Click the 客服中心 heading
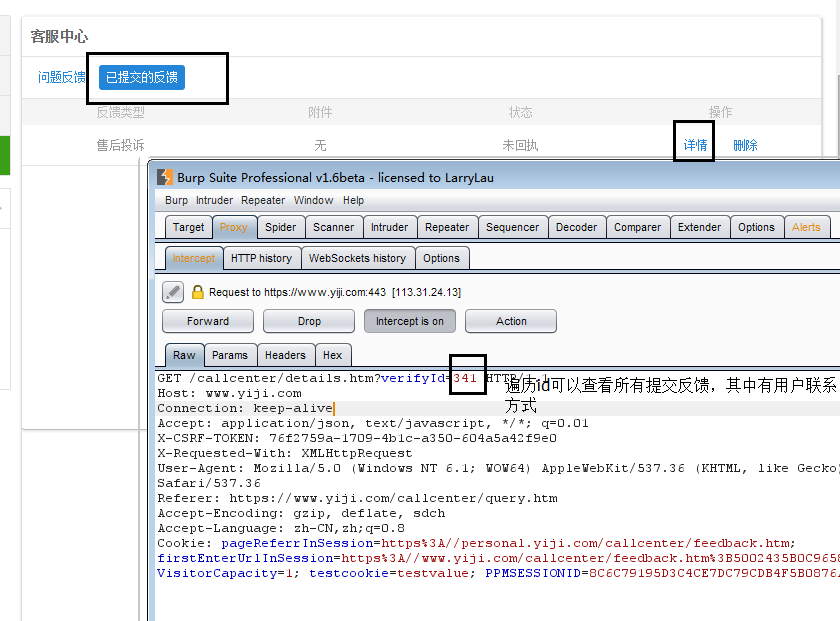Image resolution: width=840 pixels, height=621 pixels. [x=59, y=36]
